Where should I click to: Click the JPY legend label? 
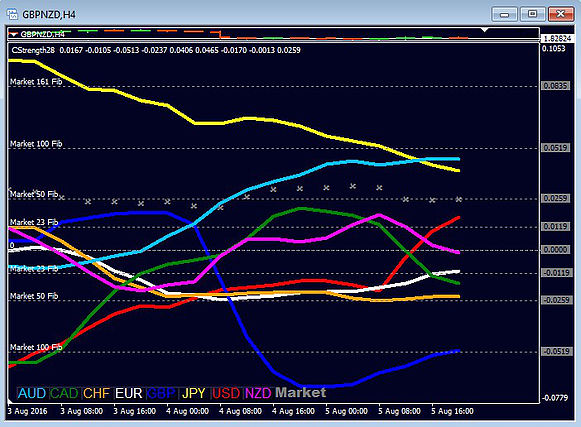(194, 393)
